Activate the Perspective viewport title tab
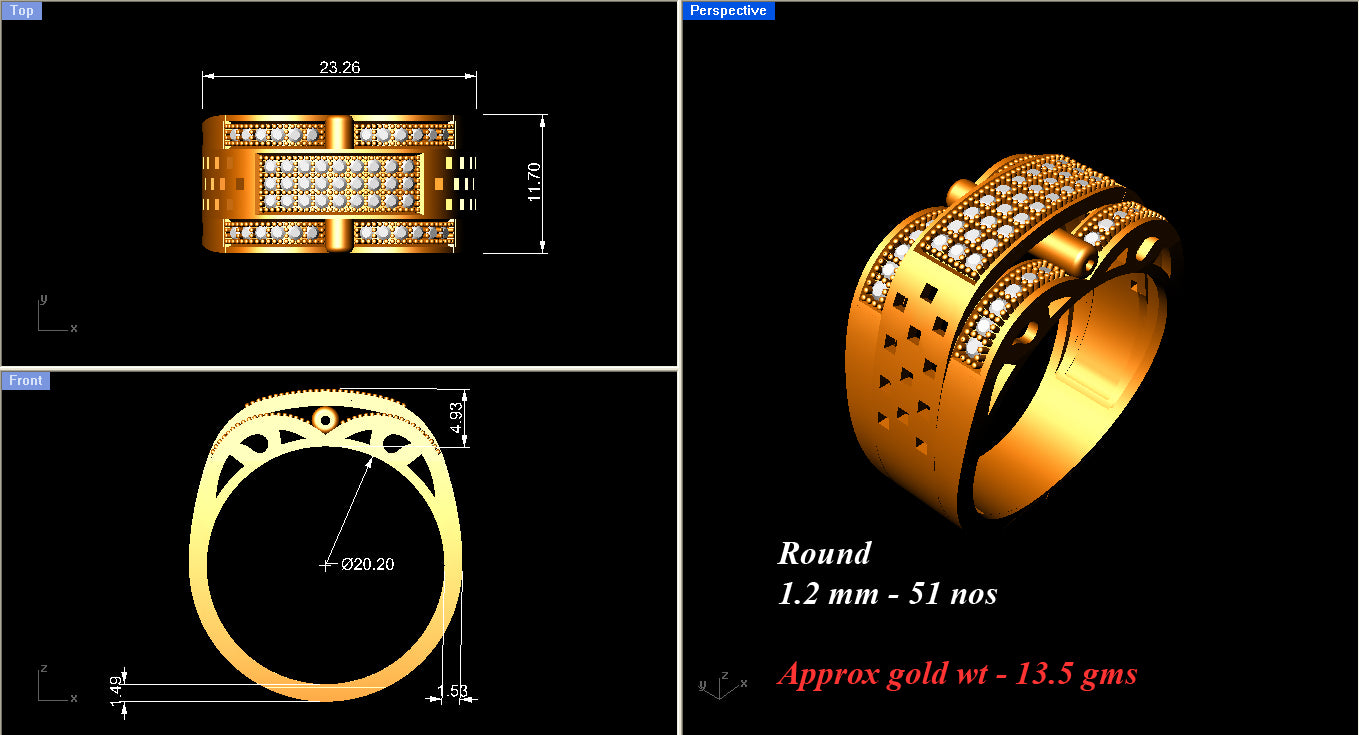Viewport: 1360px width, 735px height. pyautogui.click(x=728, y=10)
